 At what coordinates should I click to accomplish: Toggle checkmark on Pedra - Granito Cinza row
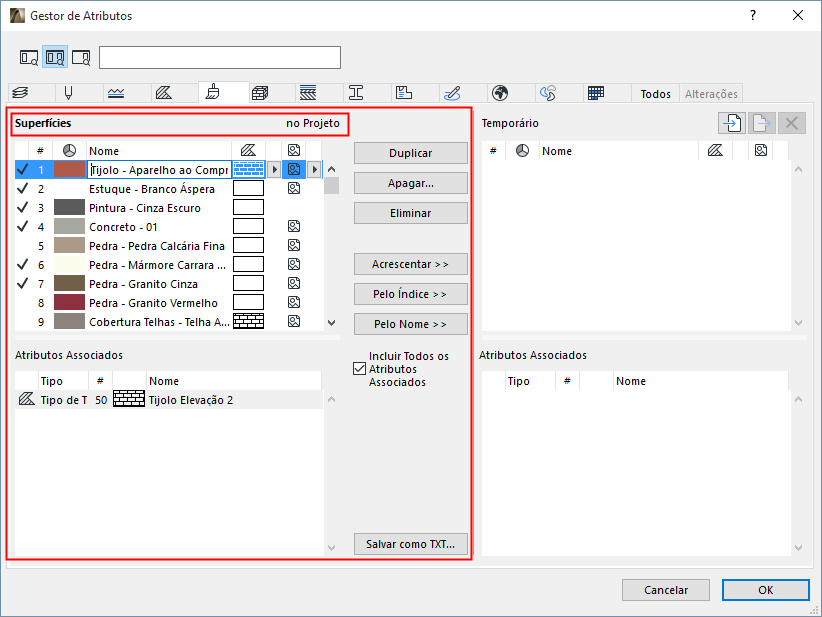click(x=23, y=283)
